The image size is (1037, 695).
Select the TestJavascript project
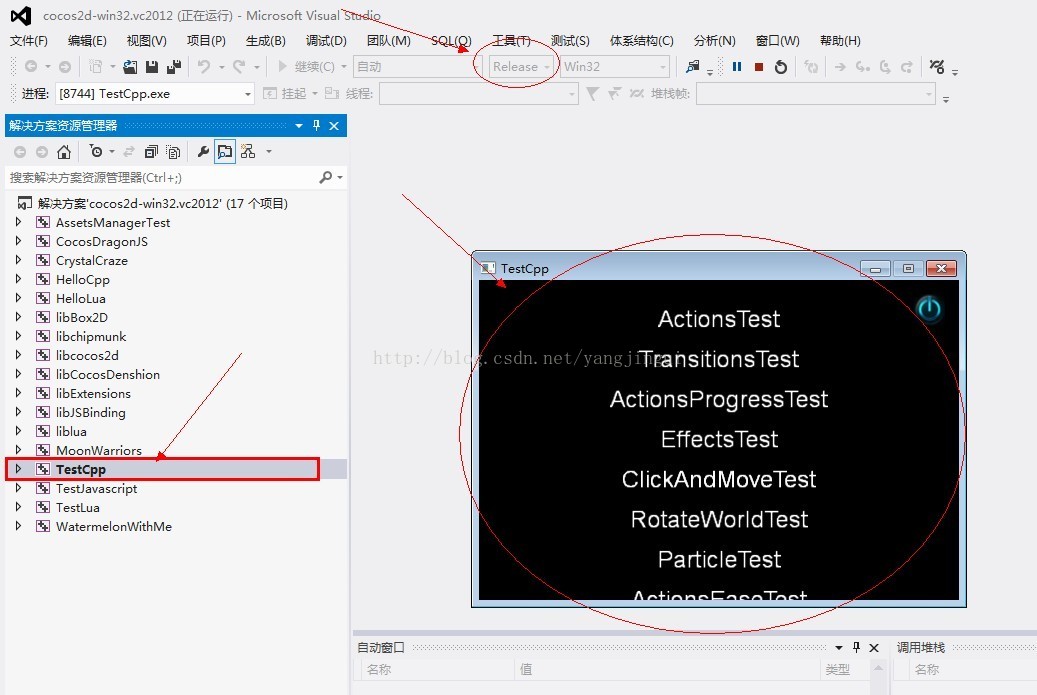pyautogui.click(x=97, y=489)
